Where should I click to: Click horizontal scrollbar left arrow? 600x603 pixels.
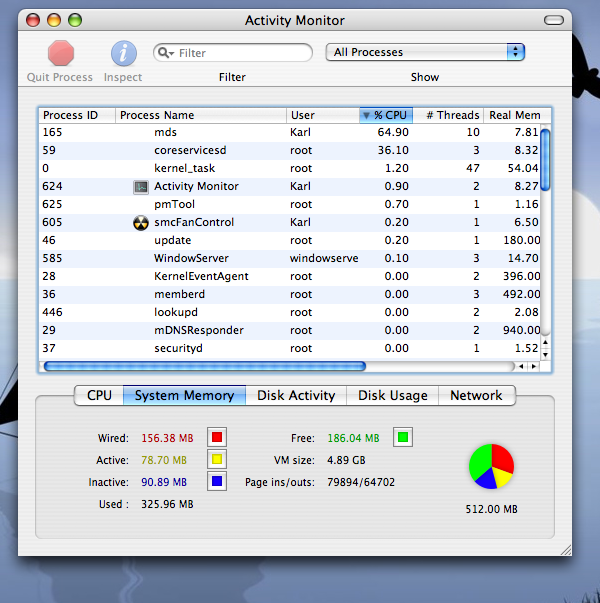coord(521,366)
